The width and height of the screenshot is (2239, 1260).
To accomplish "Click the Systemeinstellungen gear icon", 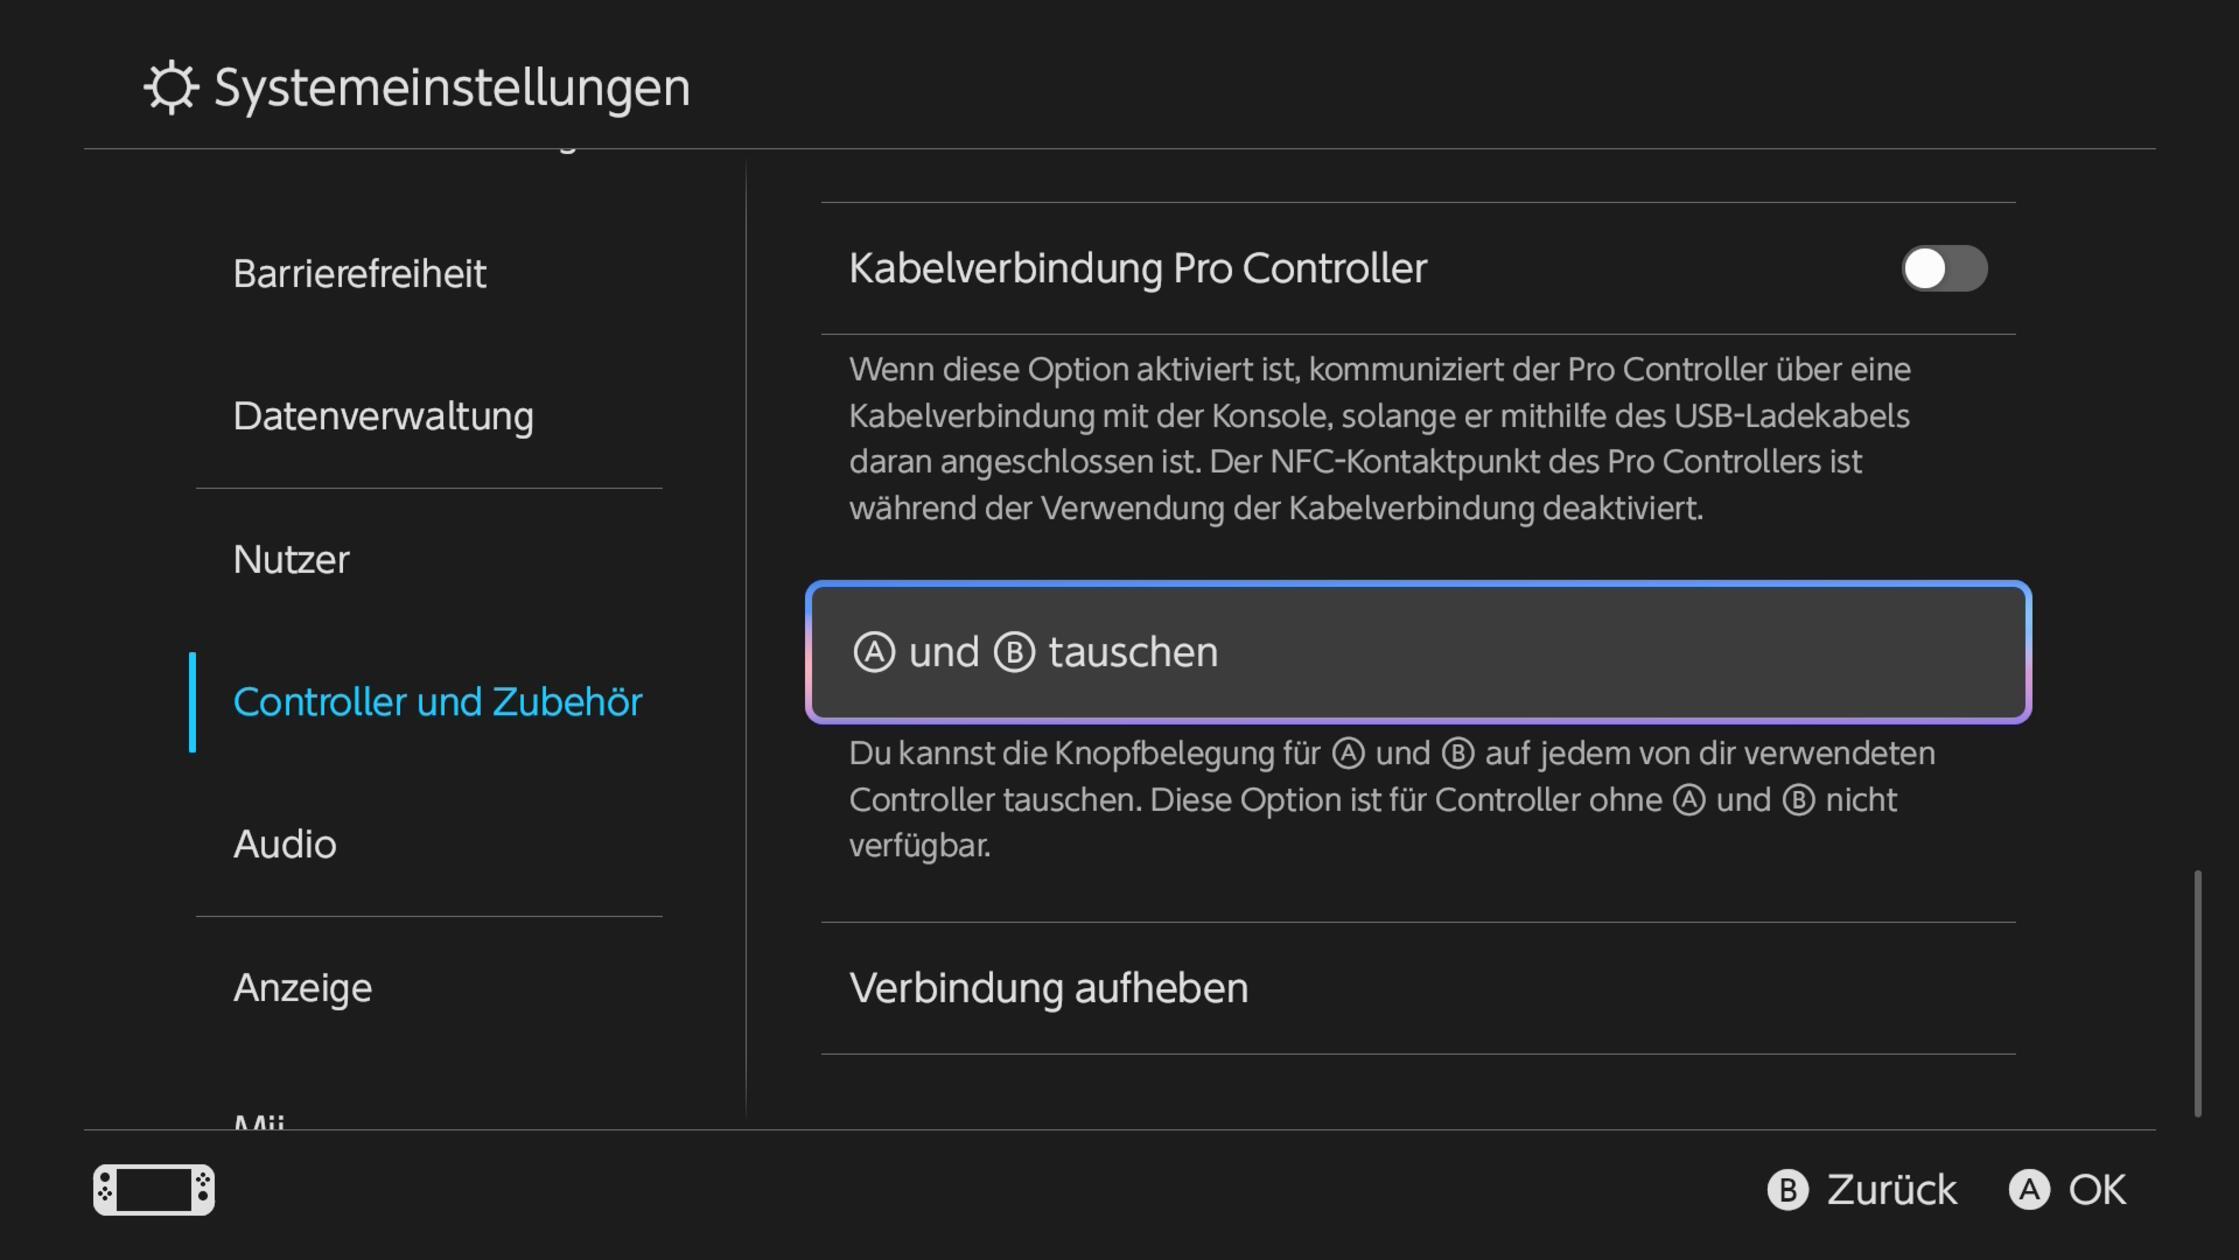I will [x=170, y=88].
